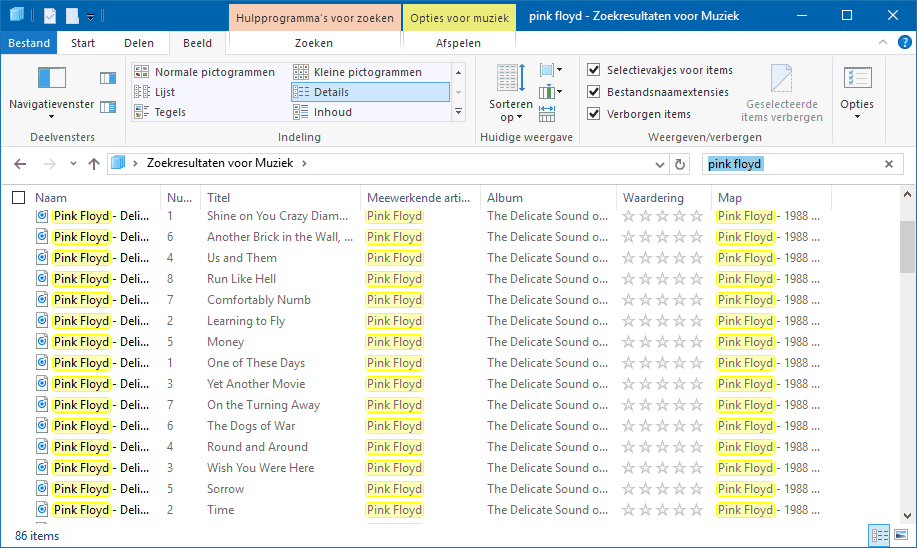Viewport: 917px width, 548px height.
Task: Click the vertical scrollbar thumb
Action: coord(907,246)
